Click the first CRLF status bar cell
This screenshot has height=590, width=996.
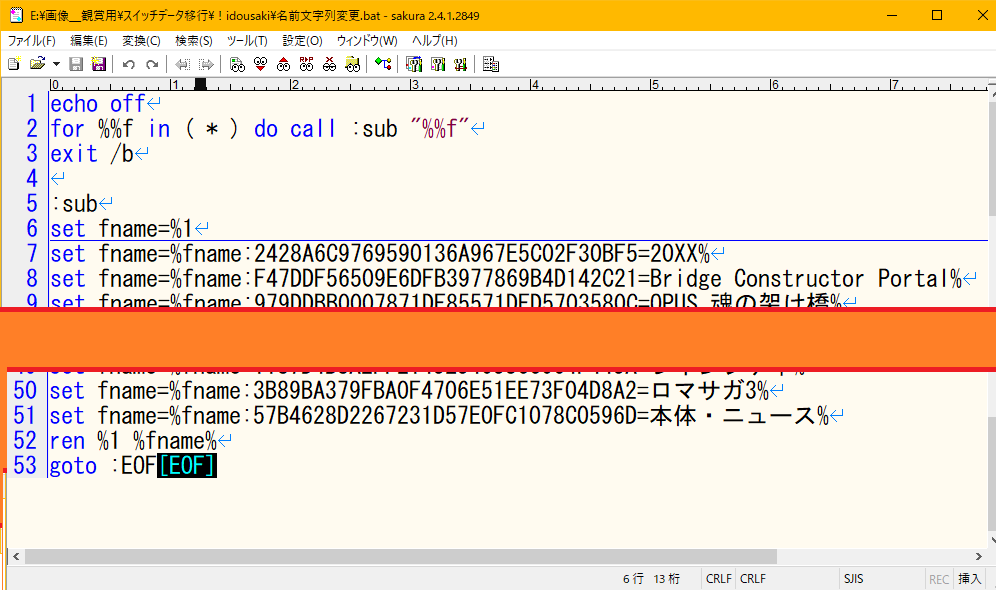click(718, 579)
